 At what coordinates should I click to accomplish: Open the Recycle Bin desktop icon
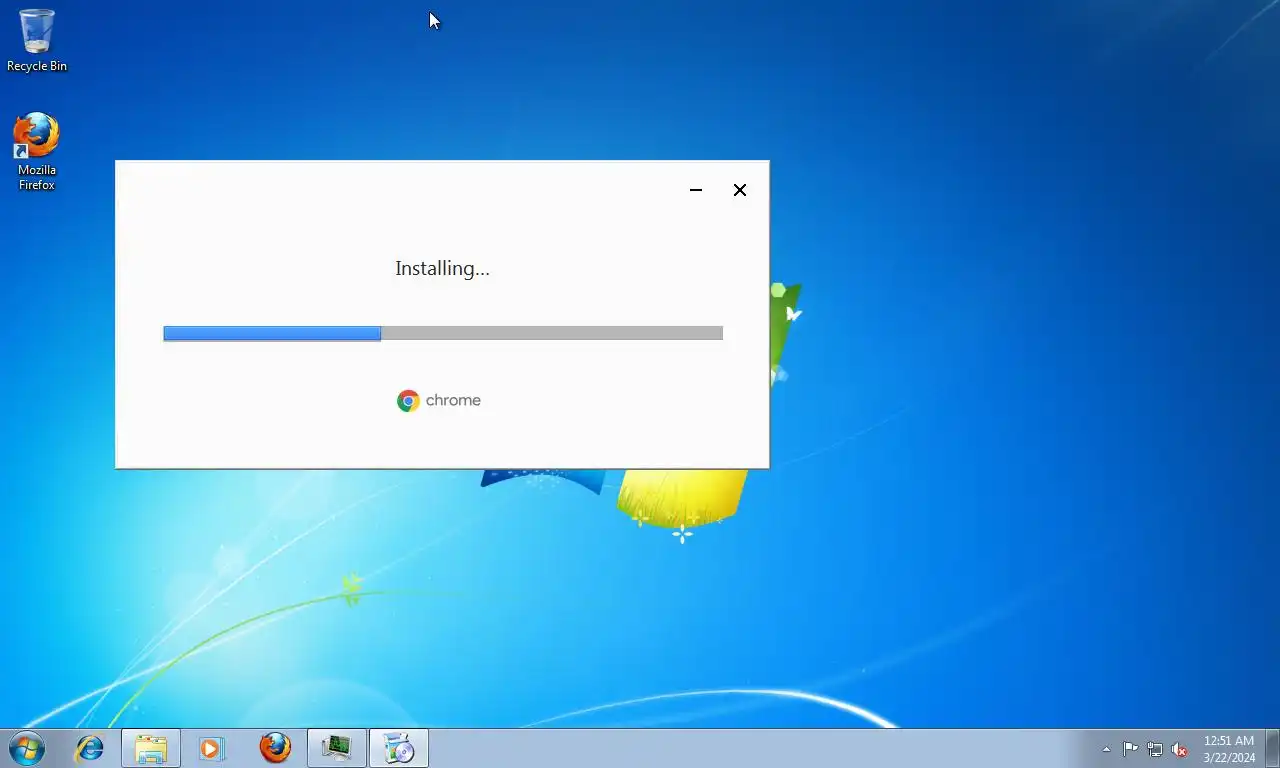[x=37, y=41]
